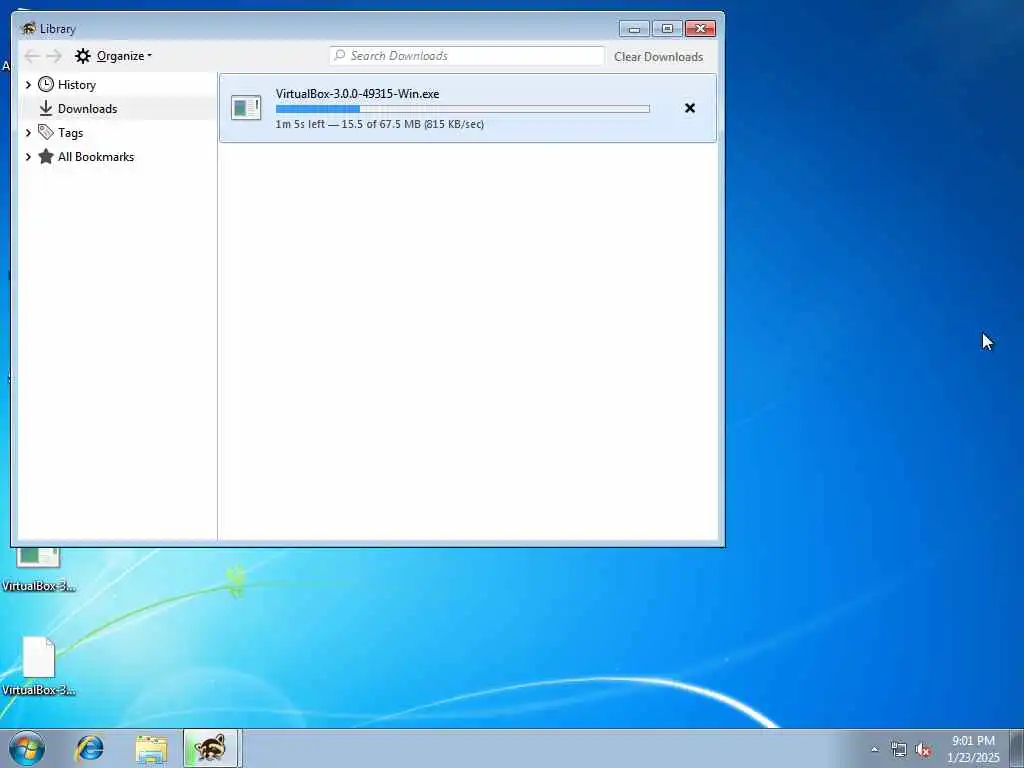This screenshot has height=768, width=1024.
Task: Click the Organize gear icon
Action: coord(82,56)
